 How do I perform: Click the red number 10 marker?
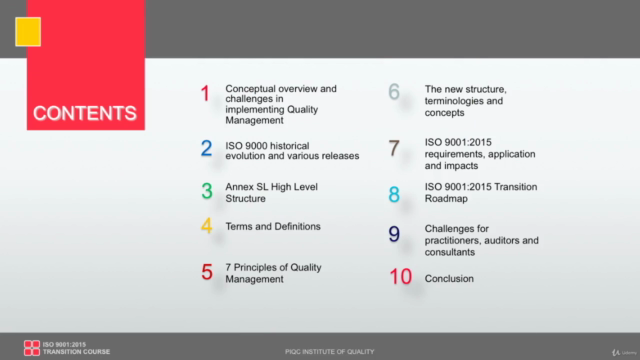pos(400,277)
